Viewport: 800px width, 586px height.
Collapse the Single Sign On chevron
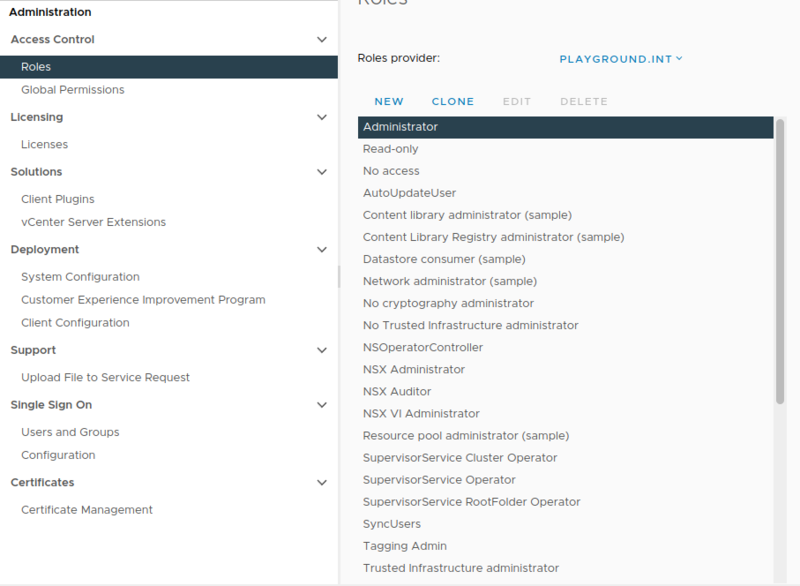tap(321, 405)
